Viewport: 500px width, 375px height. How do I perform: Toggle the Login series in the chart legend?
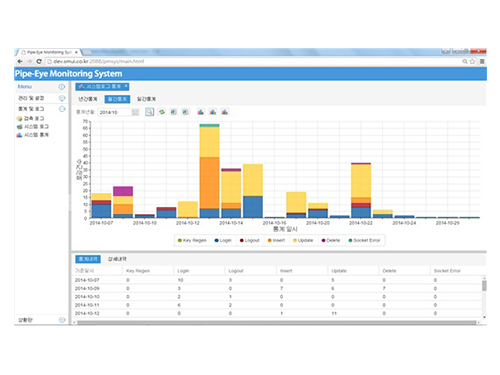(x=223, y=240)
